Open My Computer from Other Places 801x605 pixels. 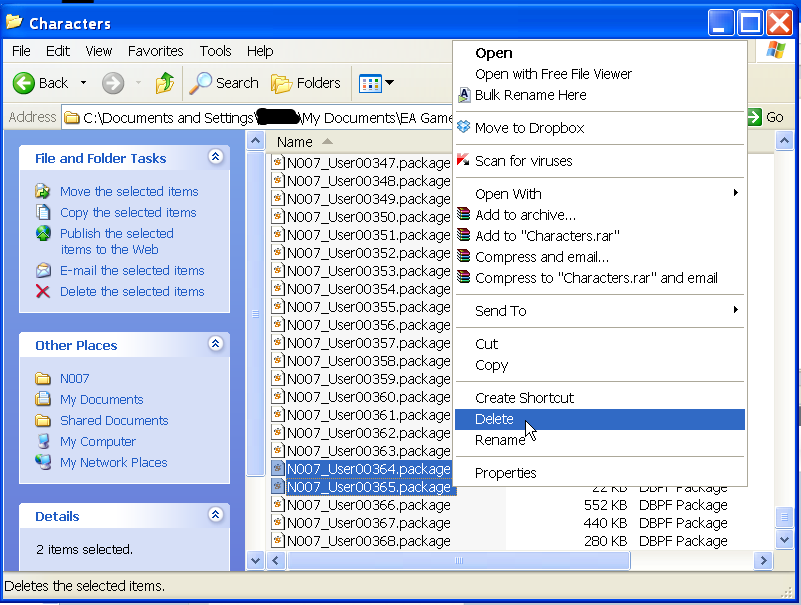coord(98,441)
